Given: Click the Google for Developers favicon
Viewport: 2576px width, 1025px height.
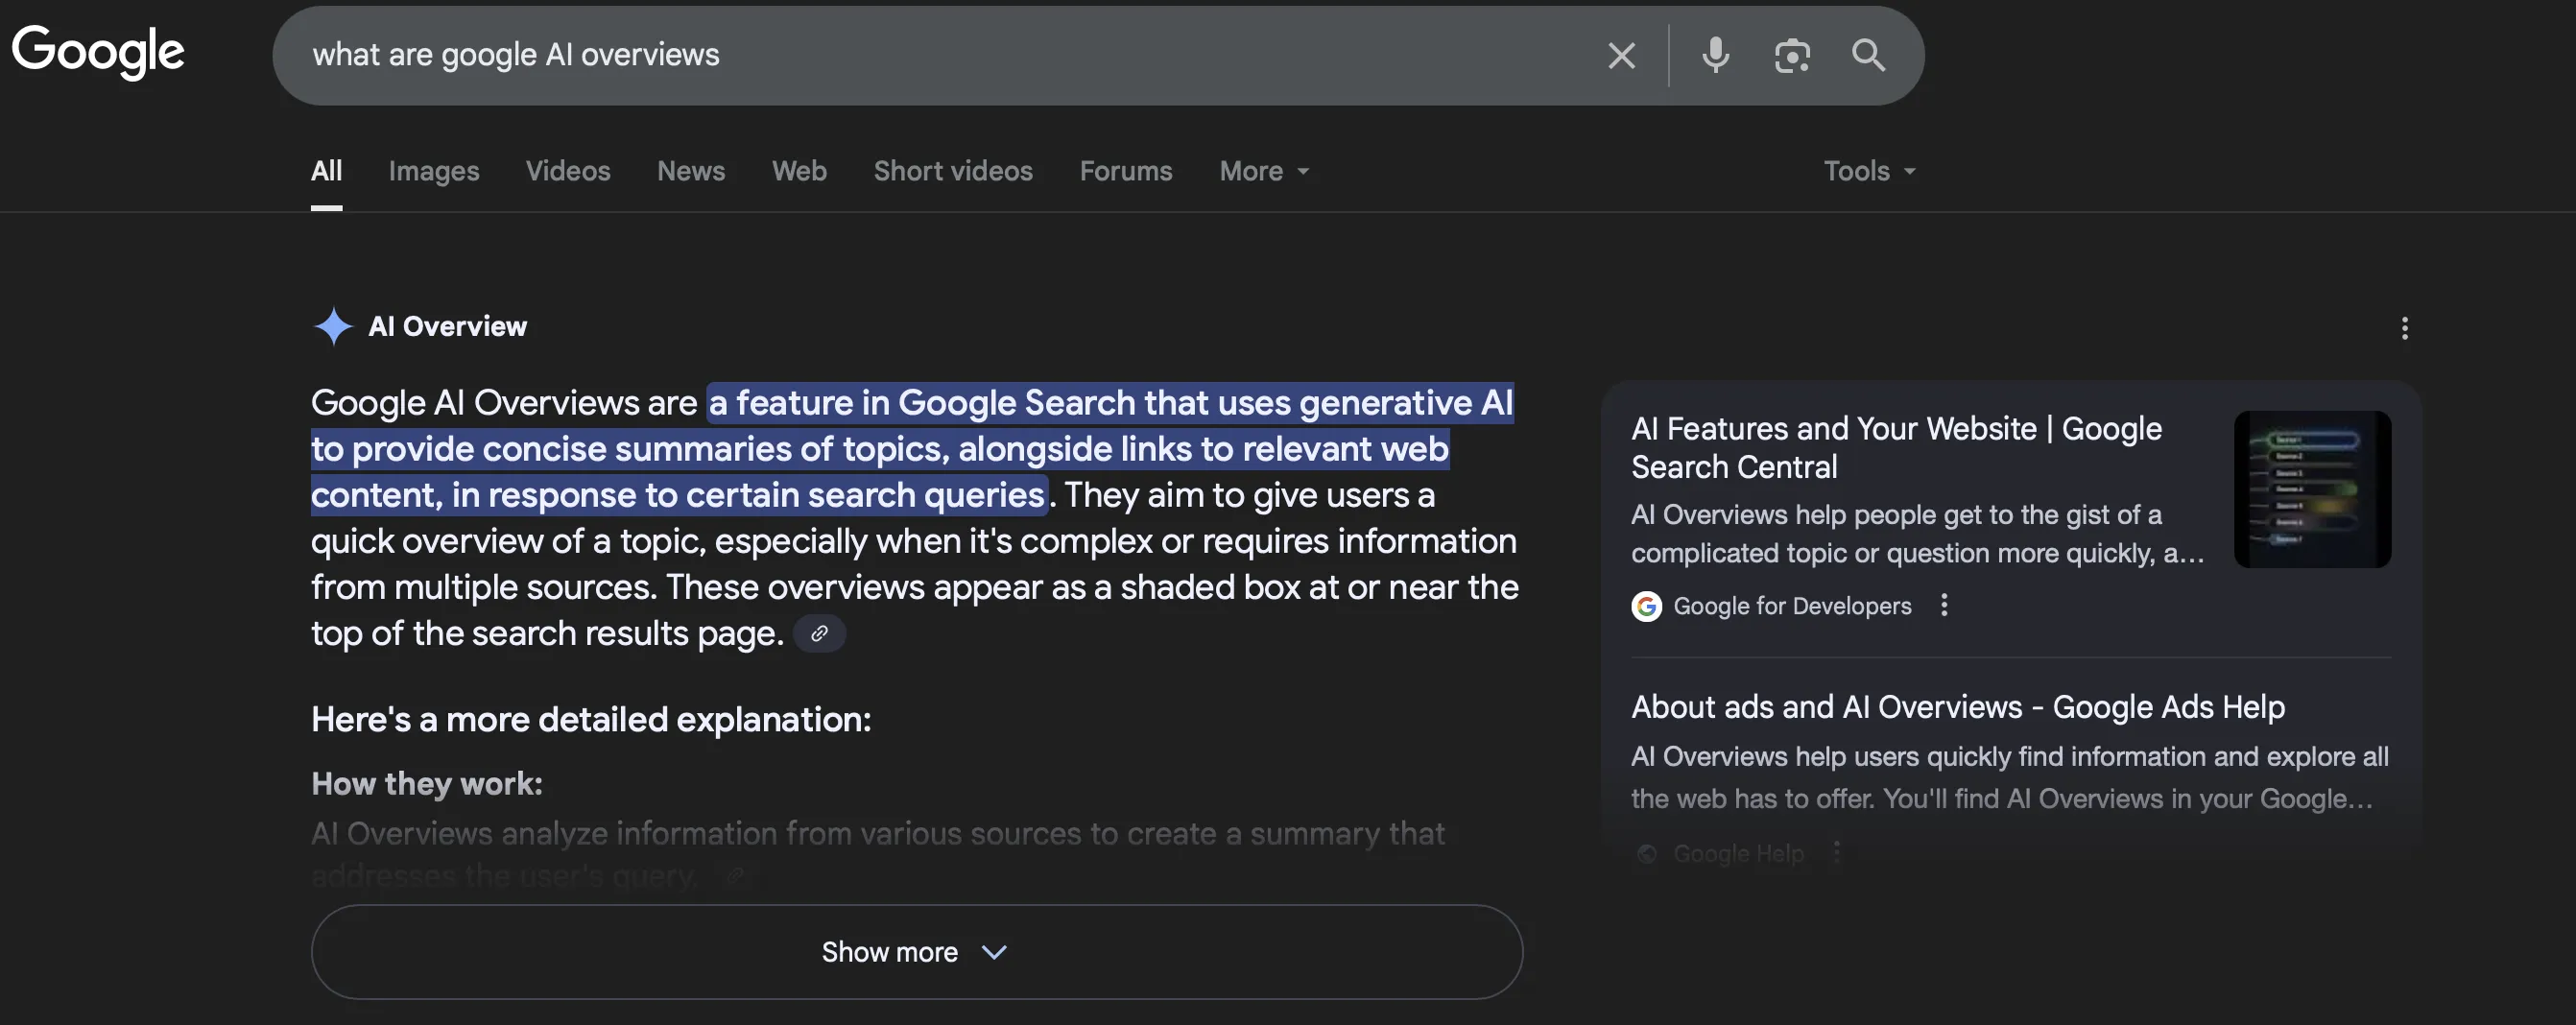Looking at the screenshot, I should [x=1646, y=606].
